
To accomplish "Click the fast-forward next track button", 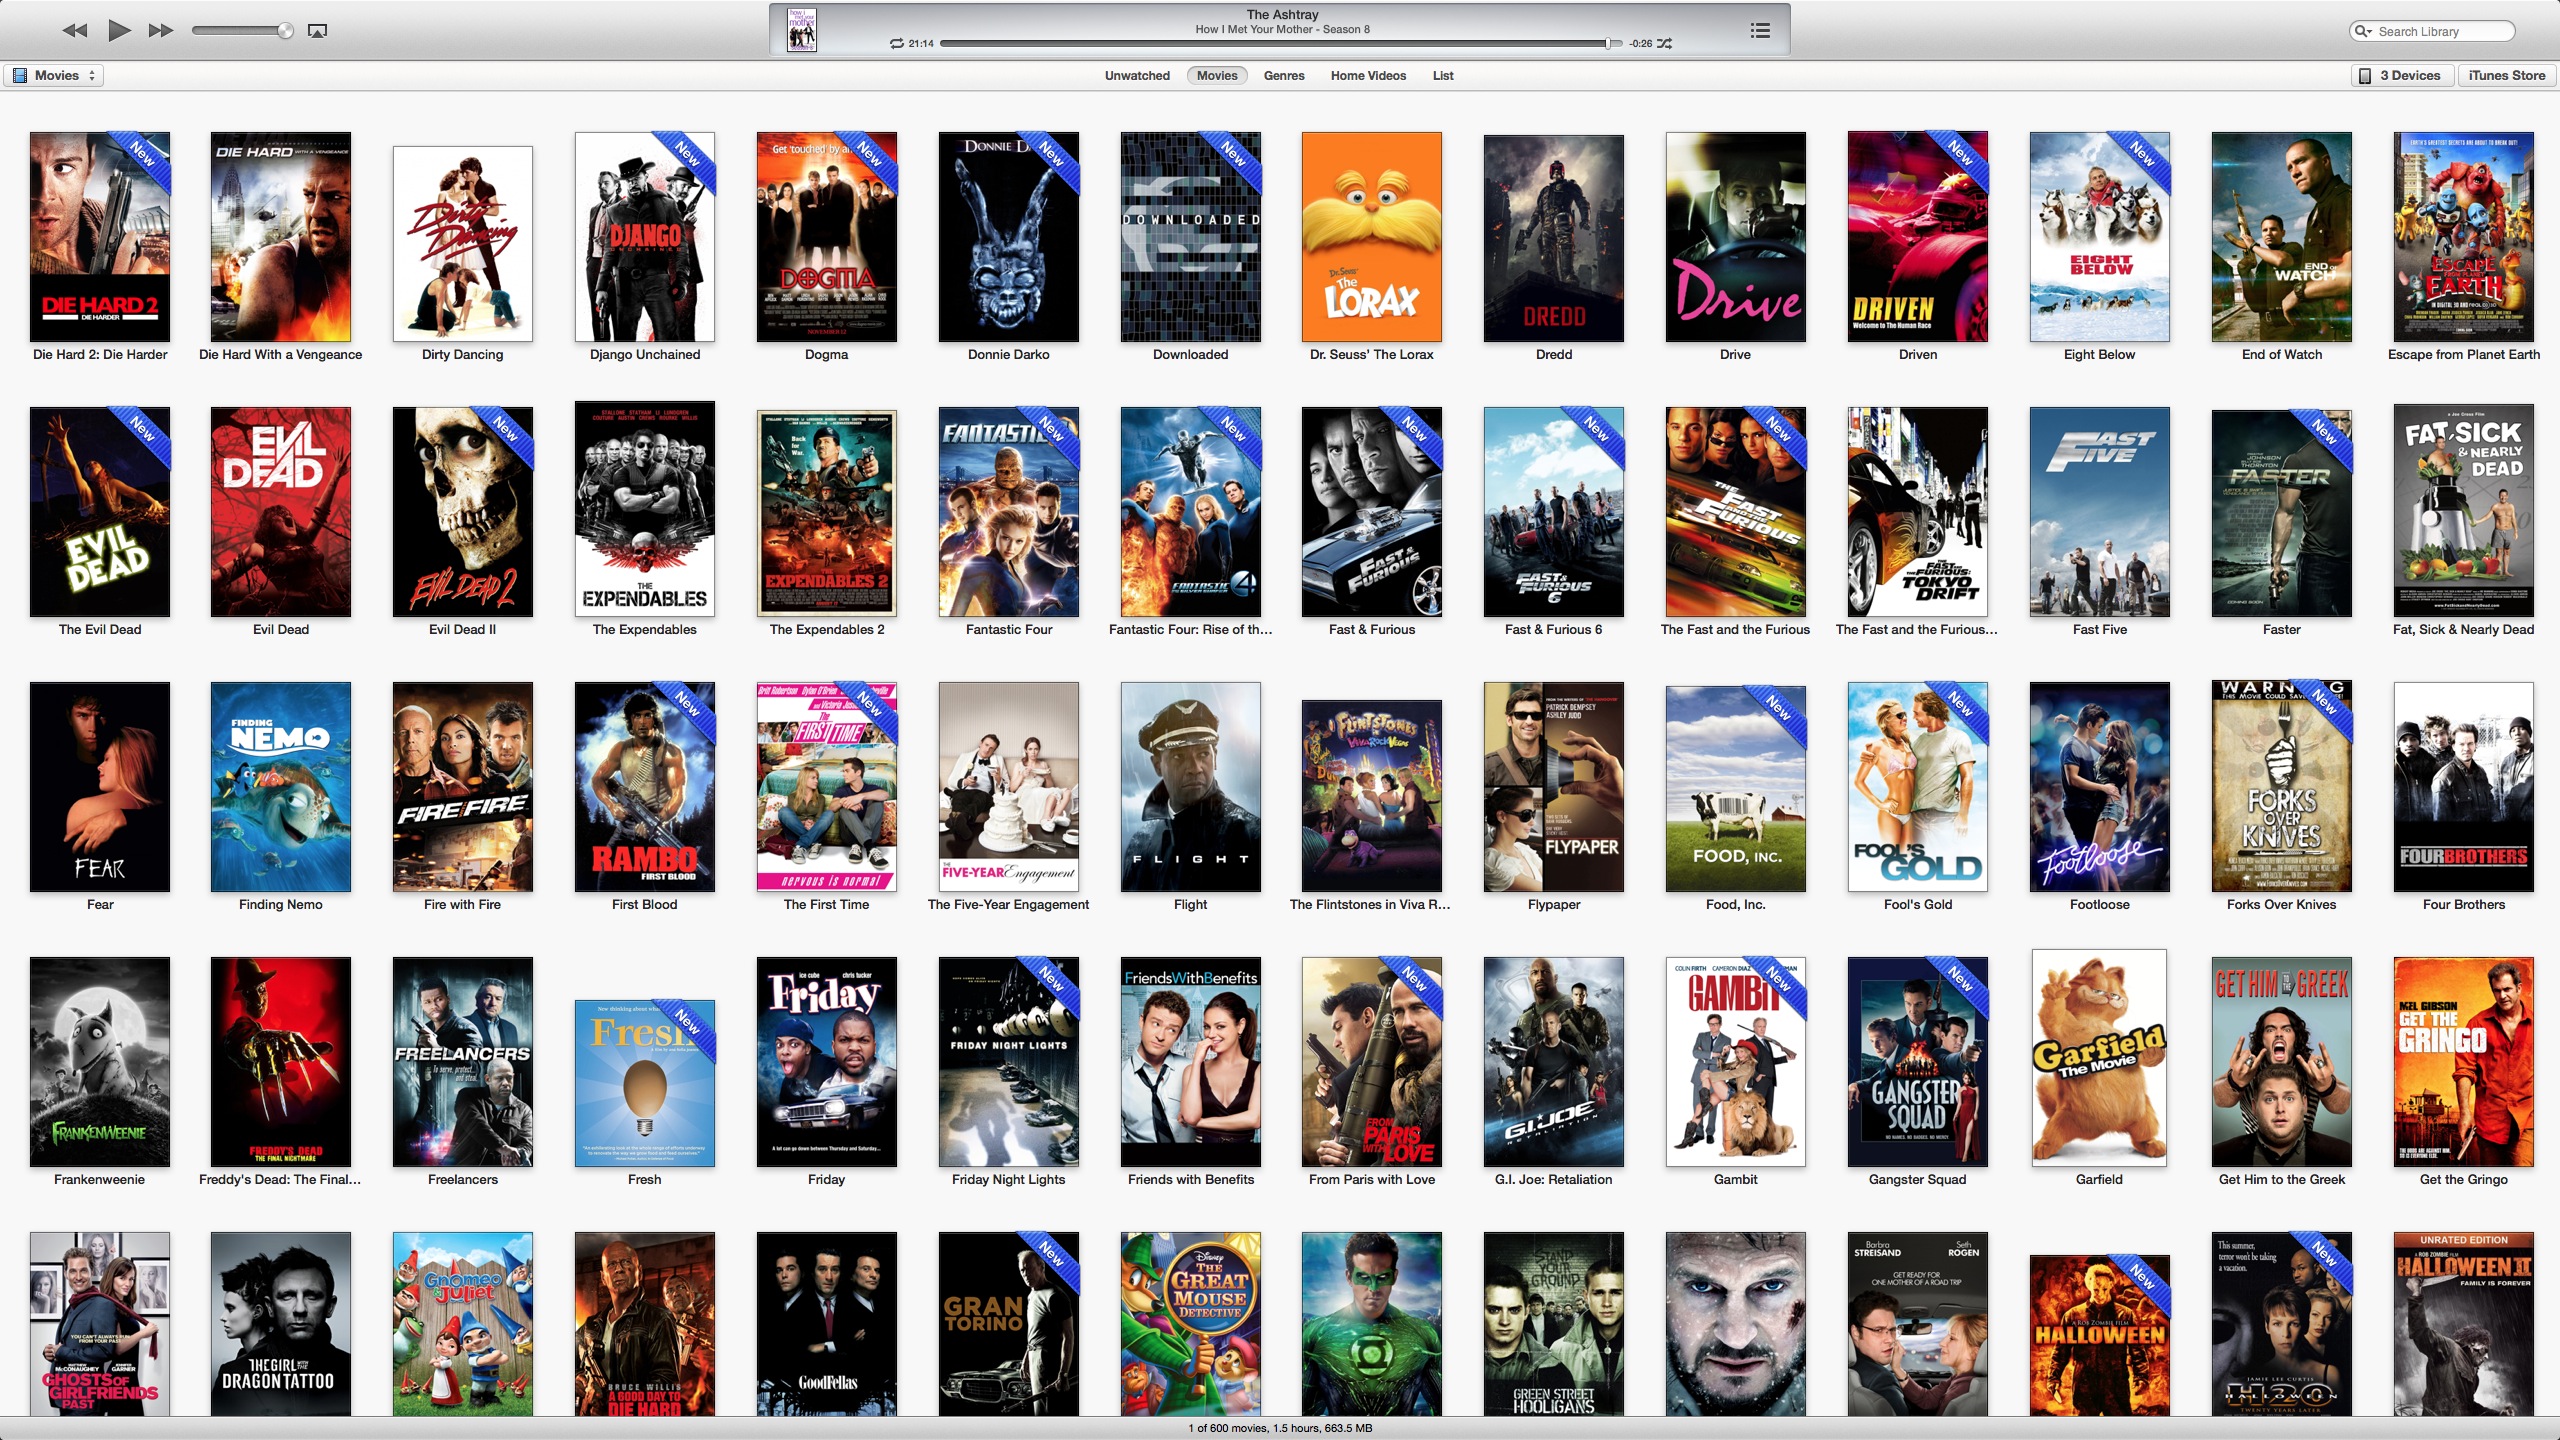I will 161,31.
